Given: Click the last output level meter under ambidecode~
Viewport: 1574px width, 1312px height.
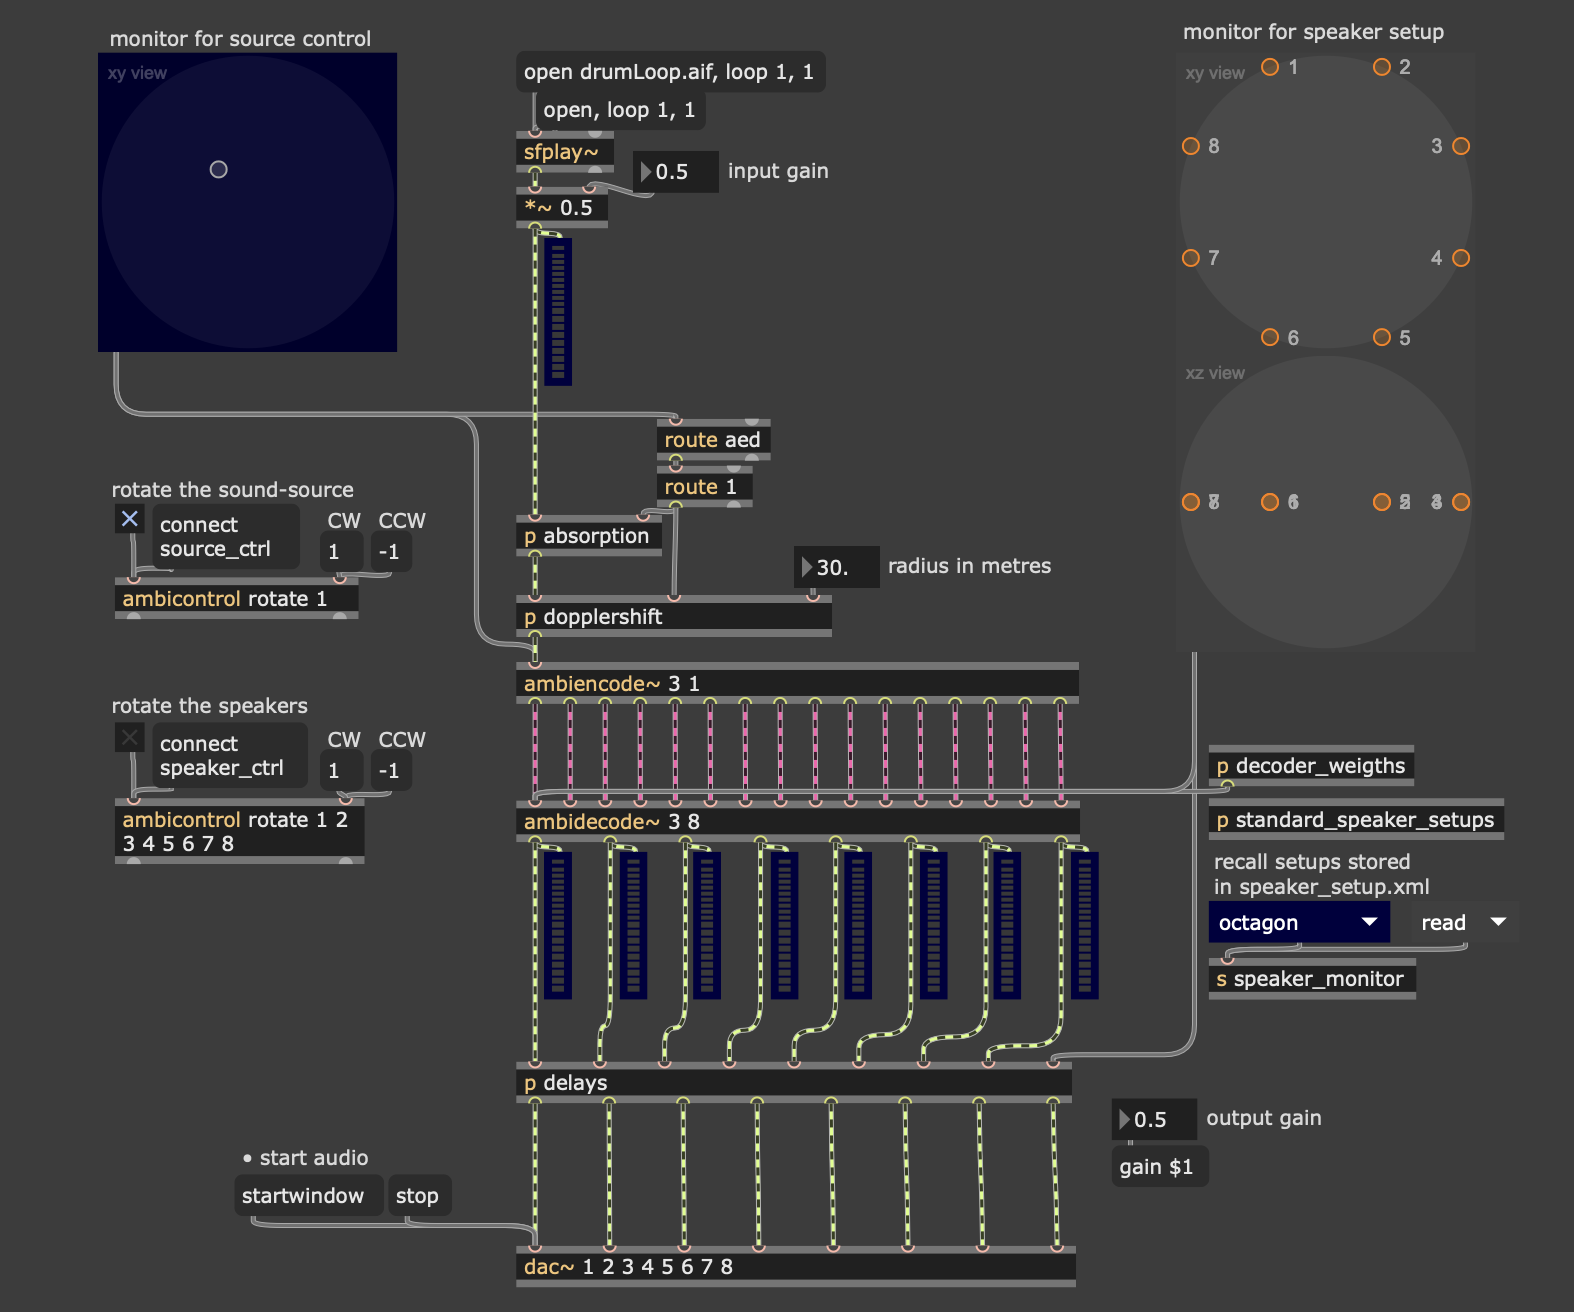Looking at the screenshot, I should pyautogui.click(x=1085, y=925).
